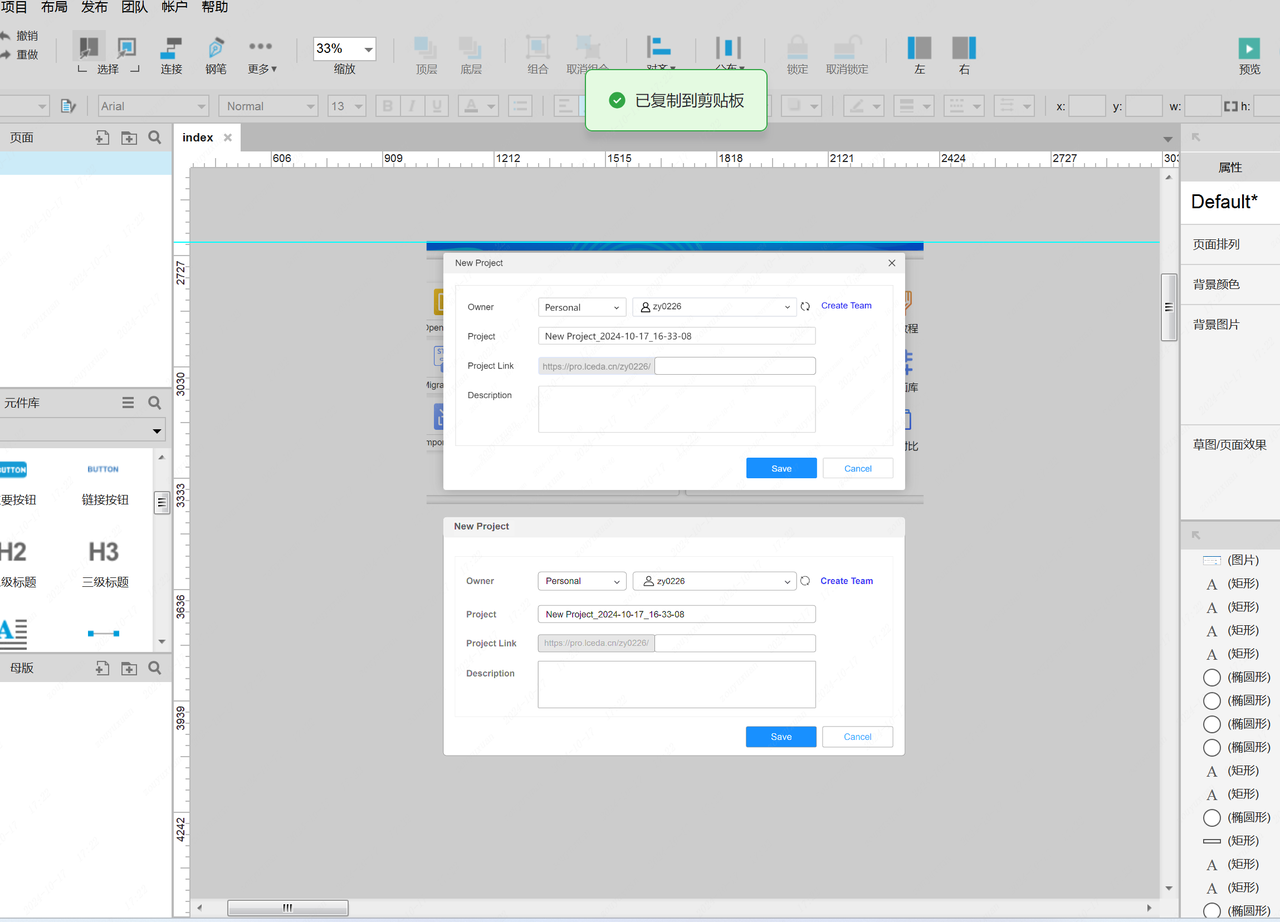
Task: Toggle Bold text formatting
Action: (388, 106)
